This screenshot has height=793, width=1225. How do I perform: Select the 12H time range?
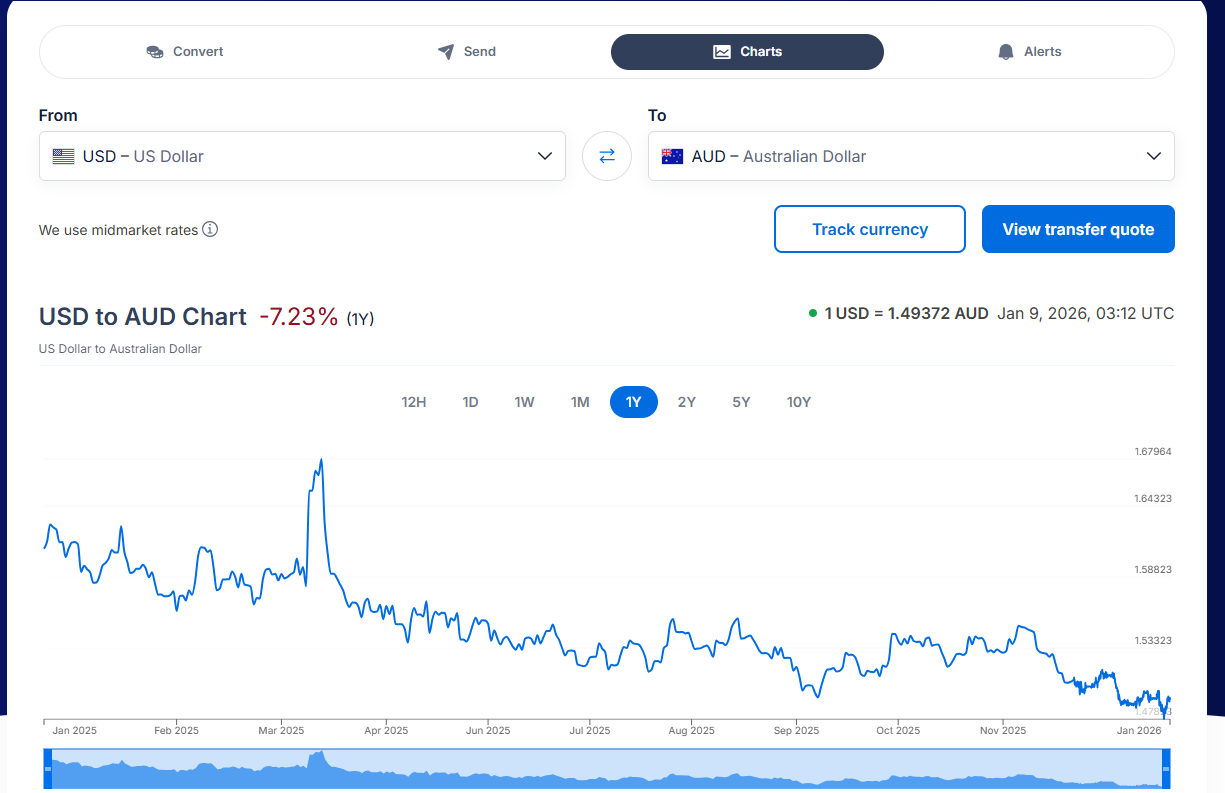click(414, 402)
